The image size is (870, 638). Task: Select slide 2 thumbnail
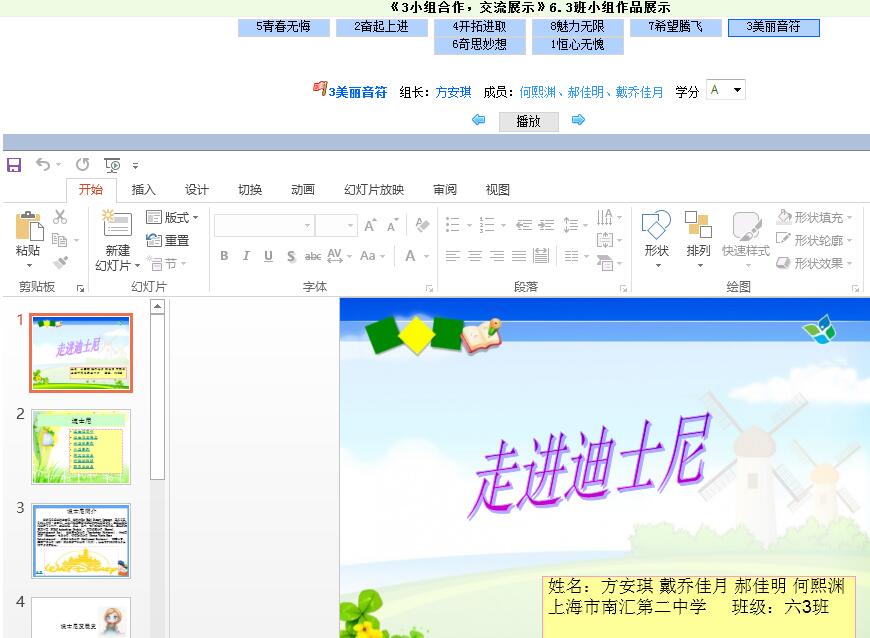tap(81, 447)
